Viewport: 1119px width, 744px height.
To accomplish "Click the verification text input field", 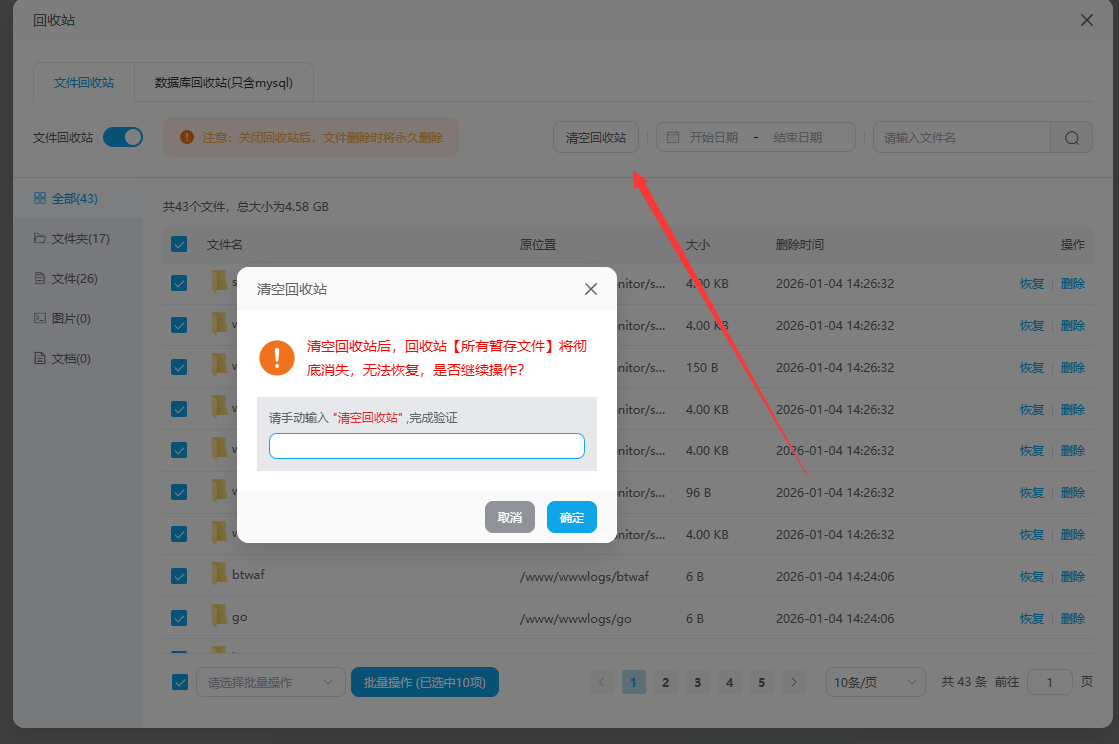I will [x=427, y=446].
